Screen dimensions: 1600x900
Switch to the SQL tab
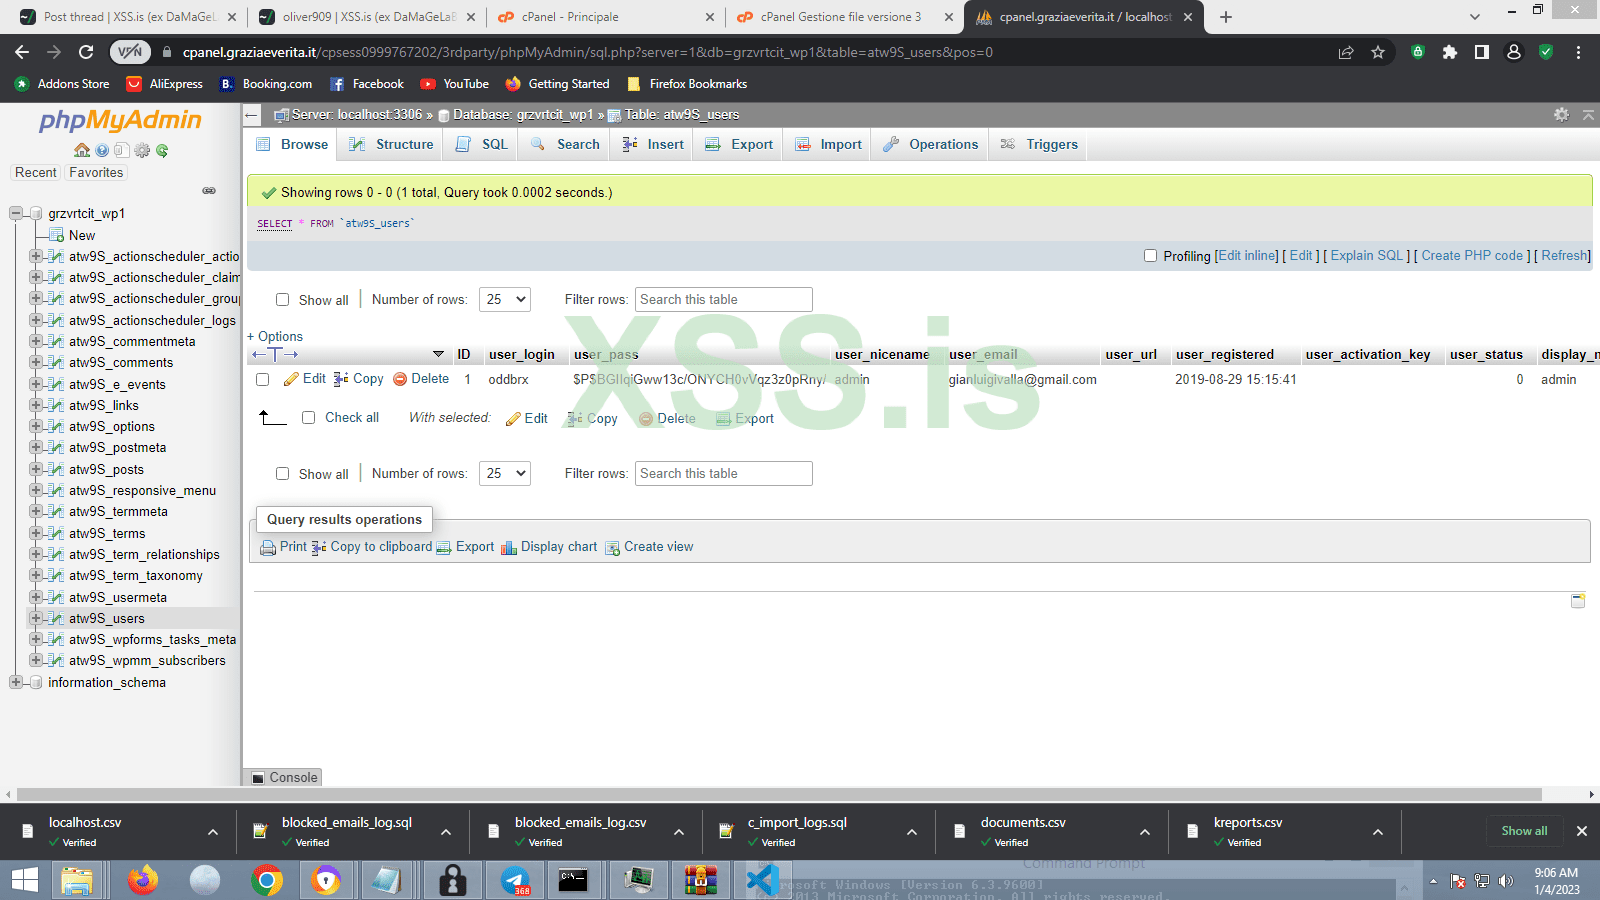[x=482, y=144]
